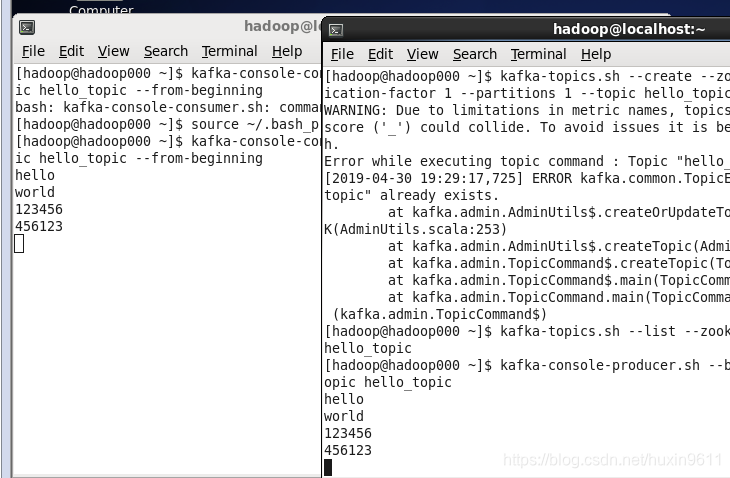Click 'opic hello_topic' line in front terminal
This screenshot has height=478, width=730.
tap(388, 382)
